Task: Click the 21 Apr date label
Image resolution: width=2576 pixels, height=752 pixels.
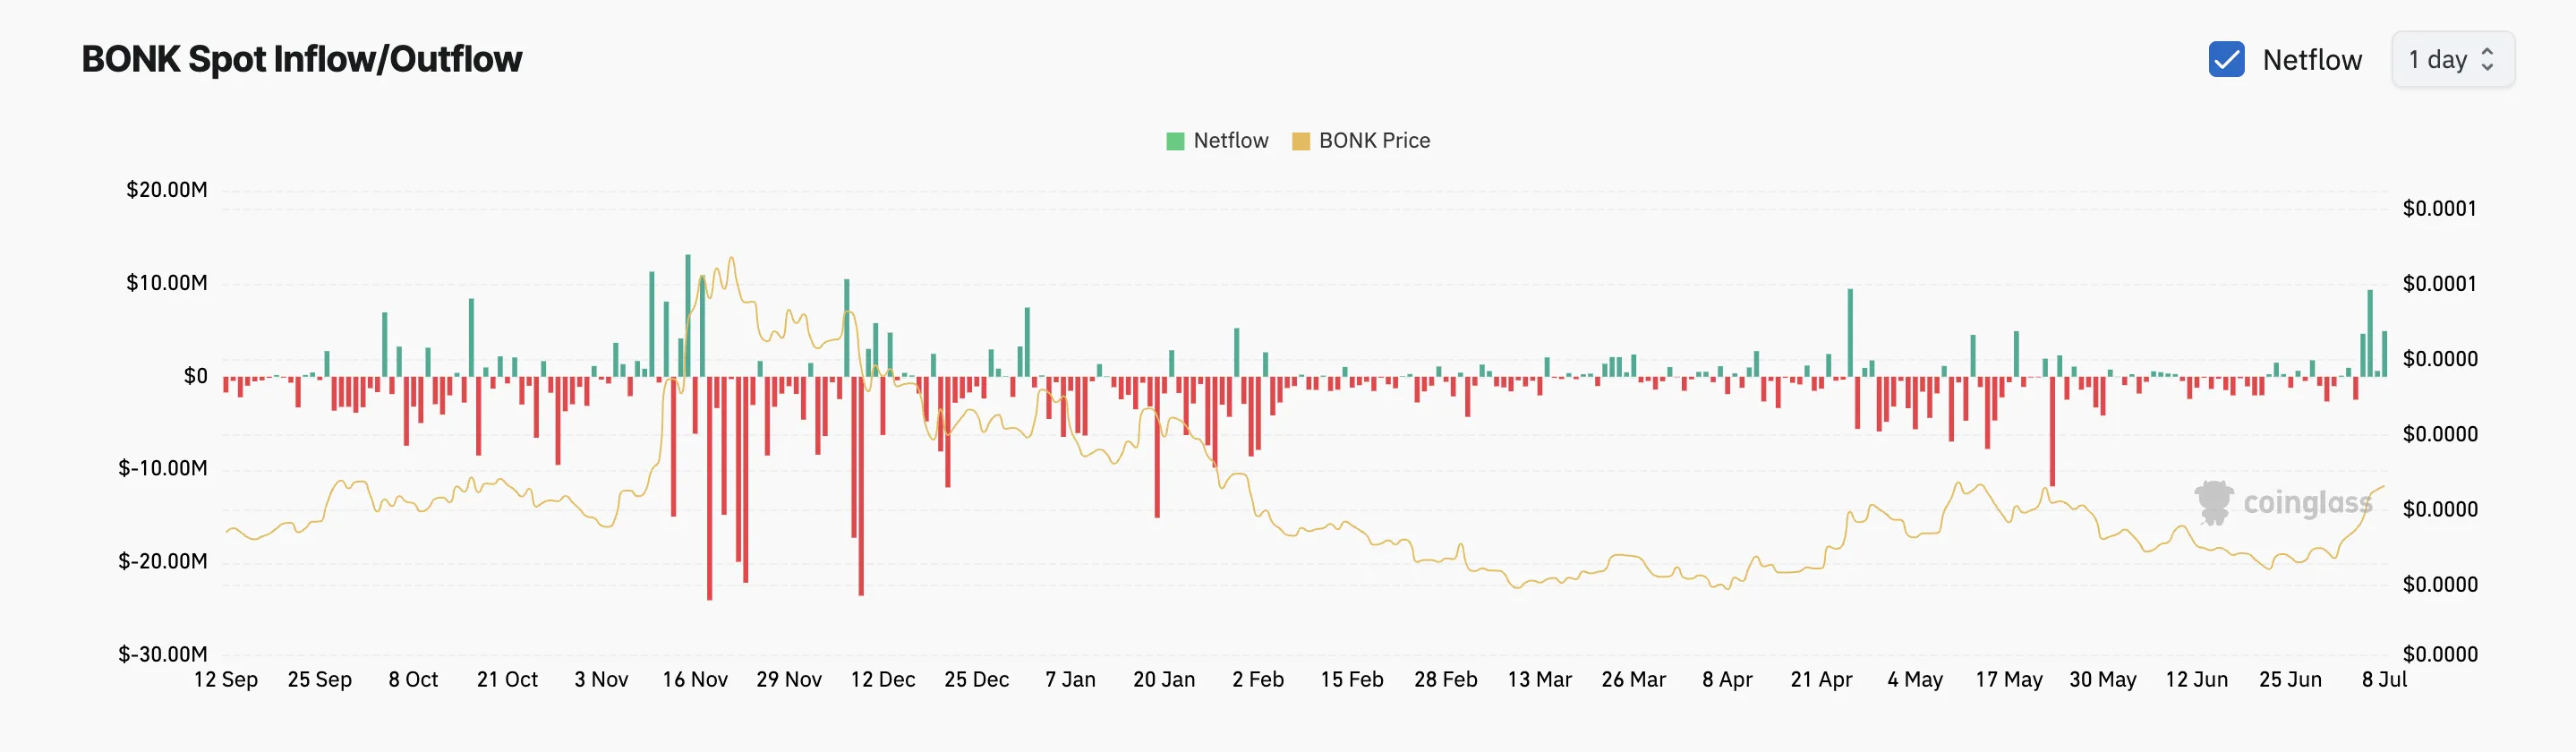Action: pos(1820,680)
